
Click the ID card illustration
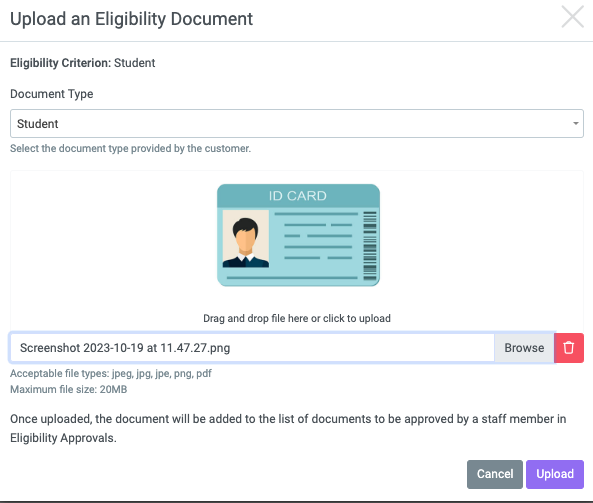(x=298, y=235)
